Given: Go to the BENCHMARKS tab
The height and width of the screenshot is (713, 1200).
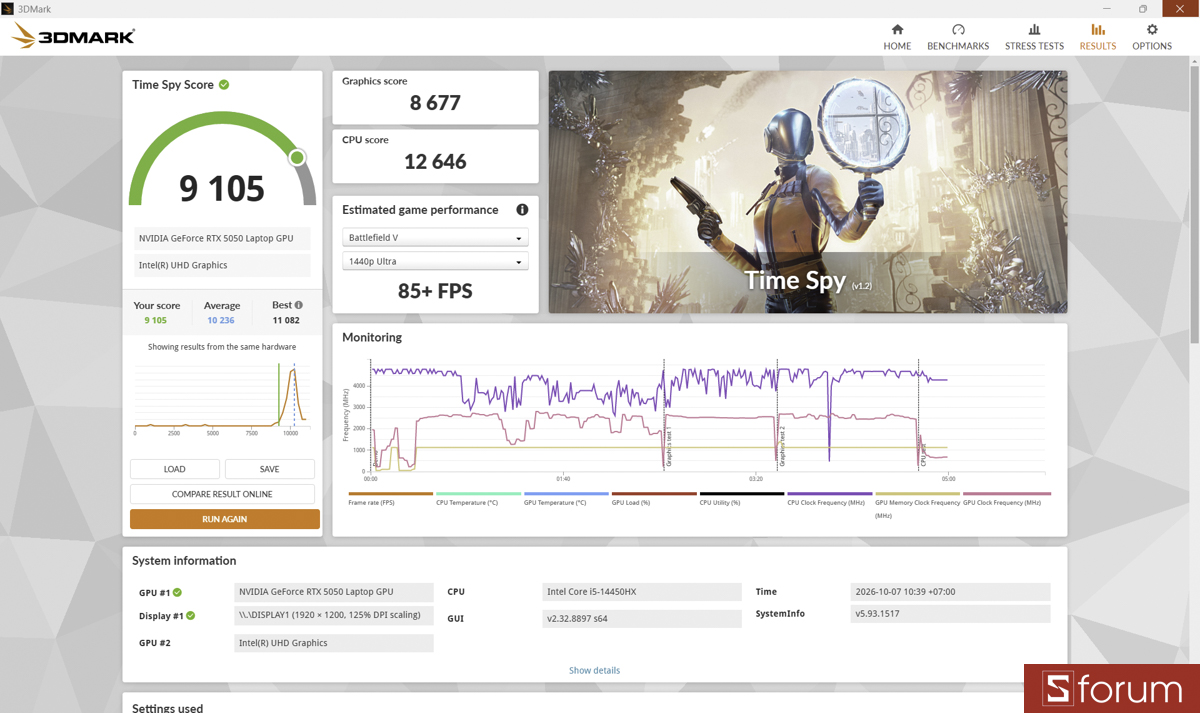Looking at the screenshot, I should coord(958,37).
